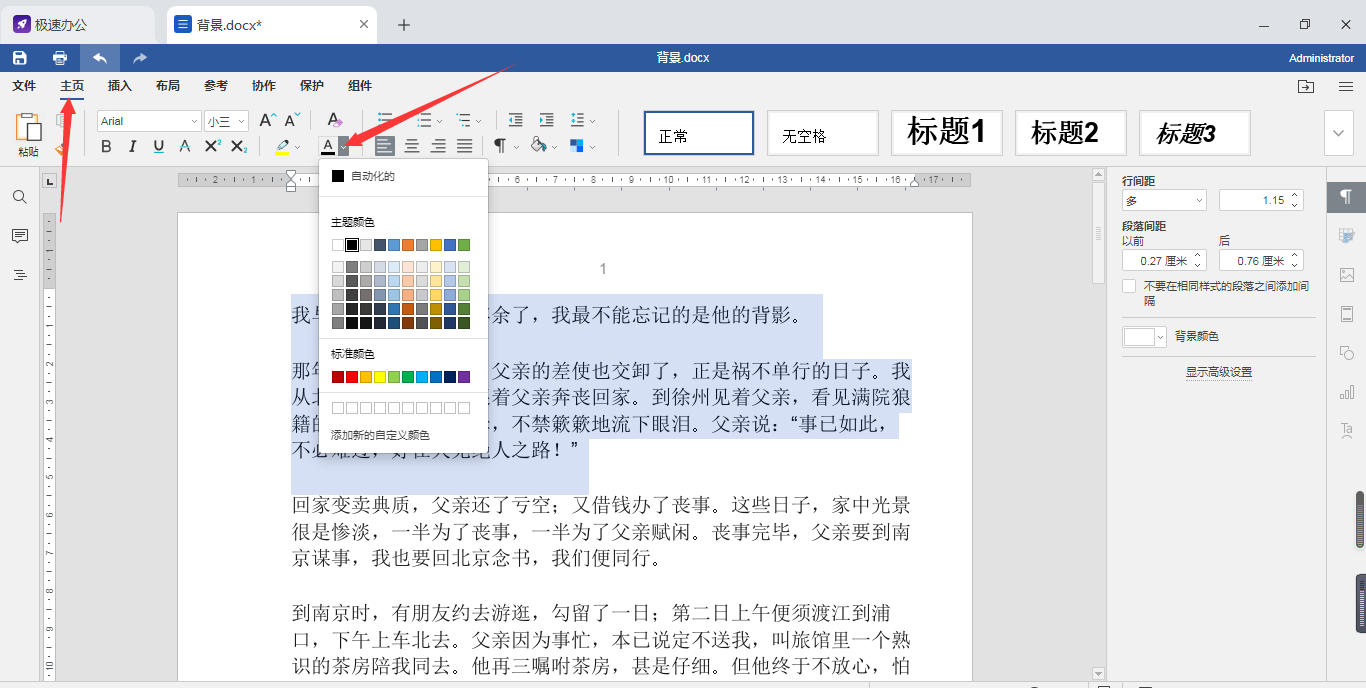The height and width of the screenshot is (688, 1366).
Task: Pick the yellow standard color swatch
Action: (380, 377)
